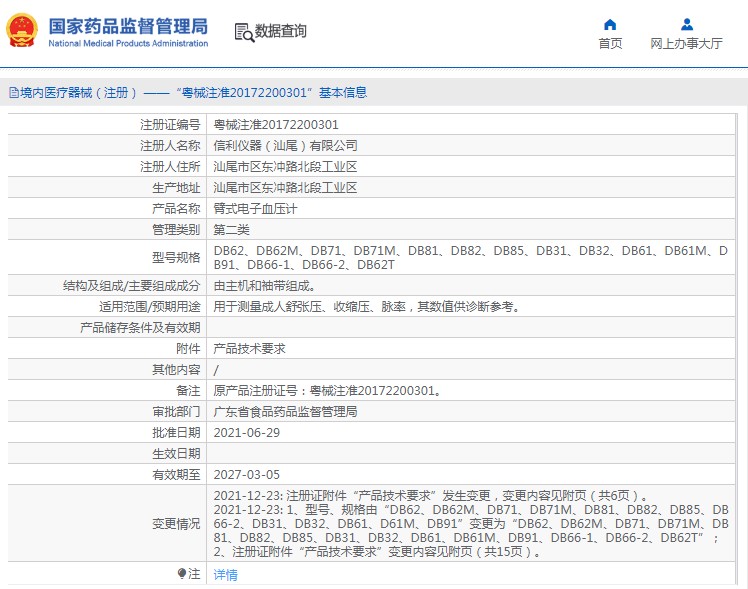The image size is (748, 589).
Task: Click the bulb icon next to 注
Action: coord(182,573)
